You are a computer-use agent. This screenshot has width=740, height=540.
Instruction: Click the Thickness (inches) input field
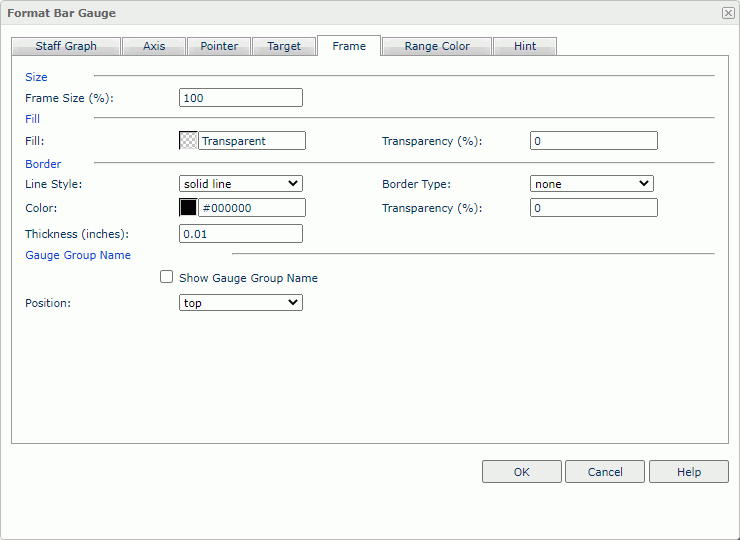pos(240,233)
